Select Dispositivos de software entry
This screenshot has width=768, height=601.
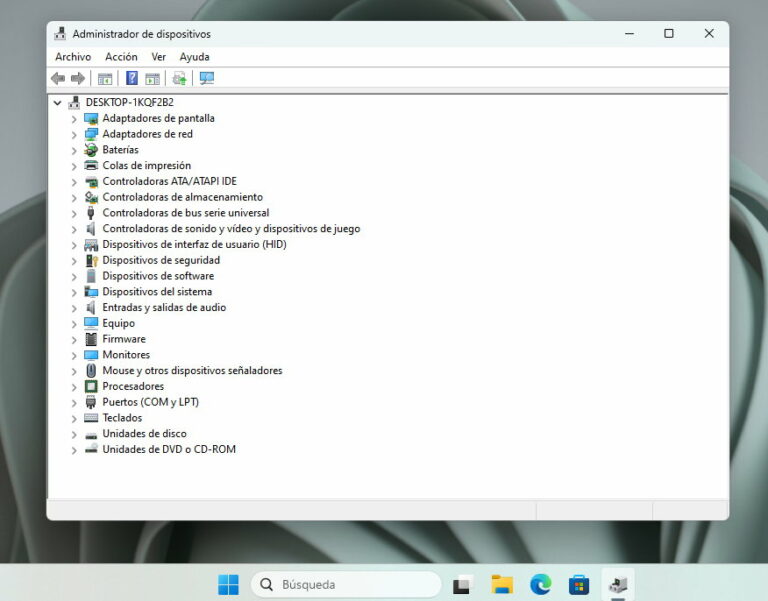[x=158, y=276]
